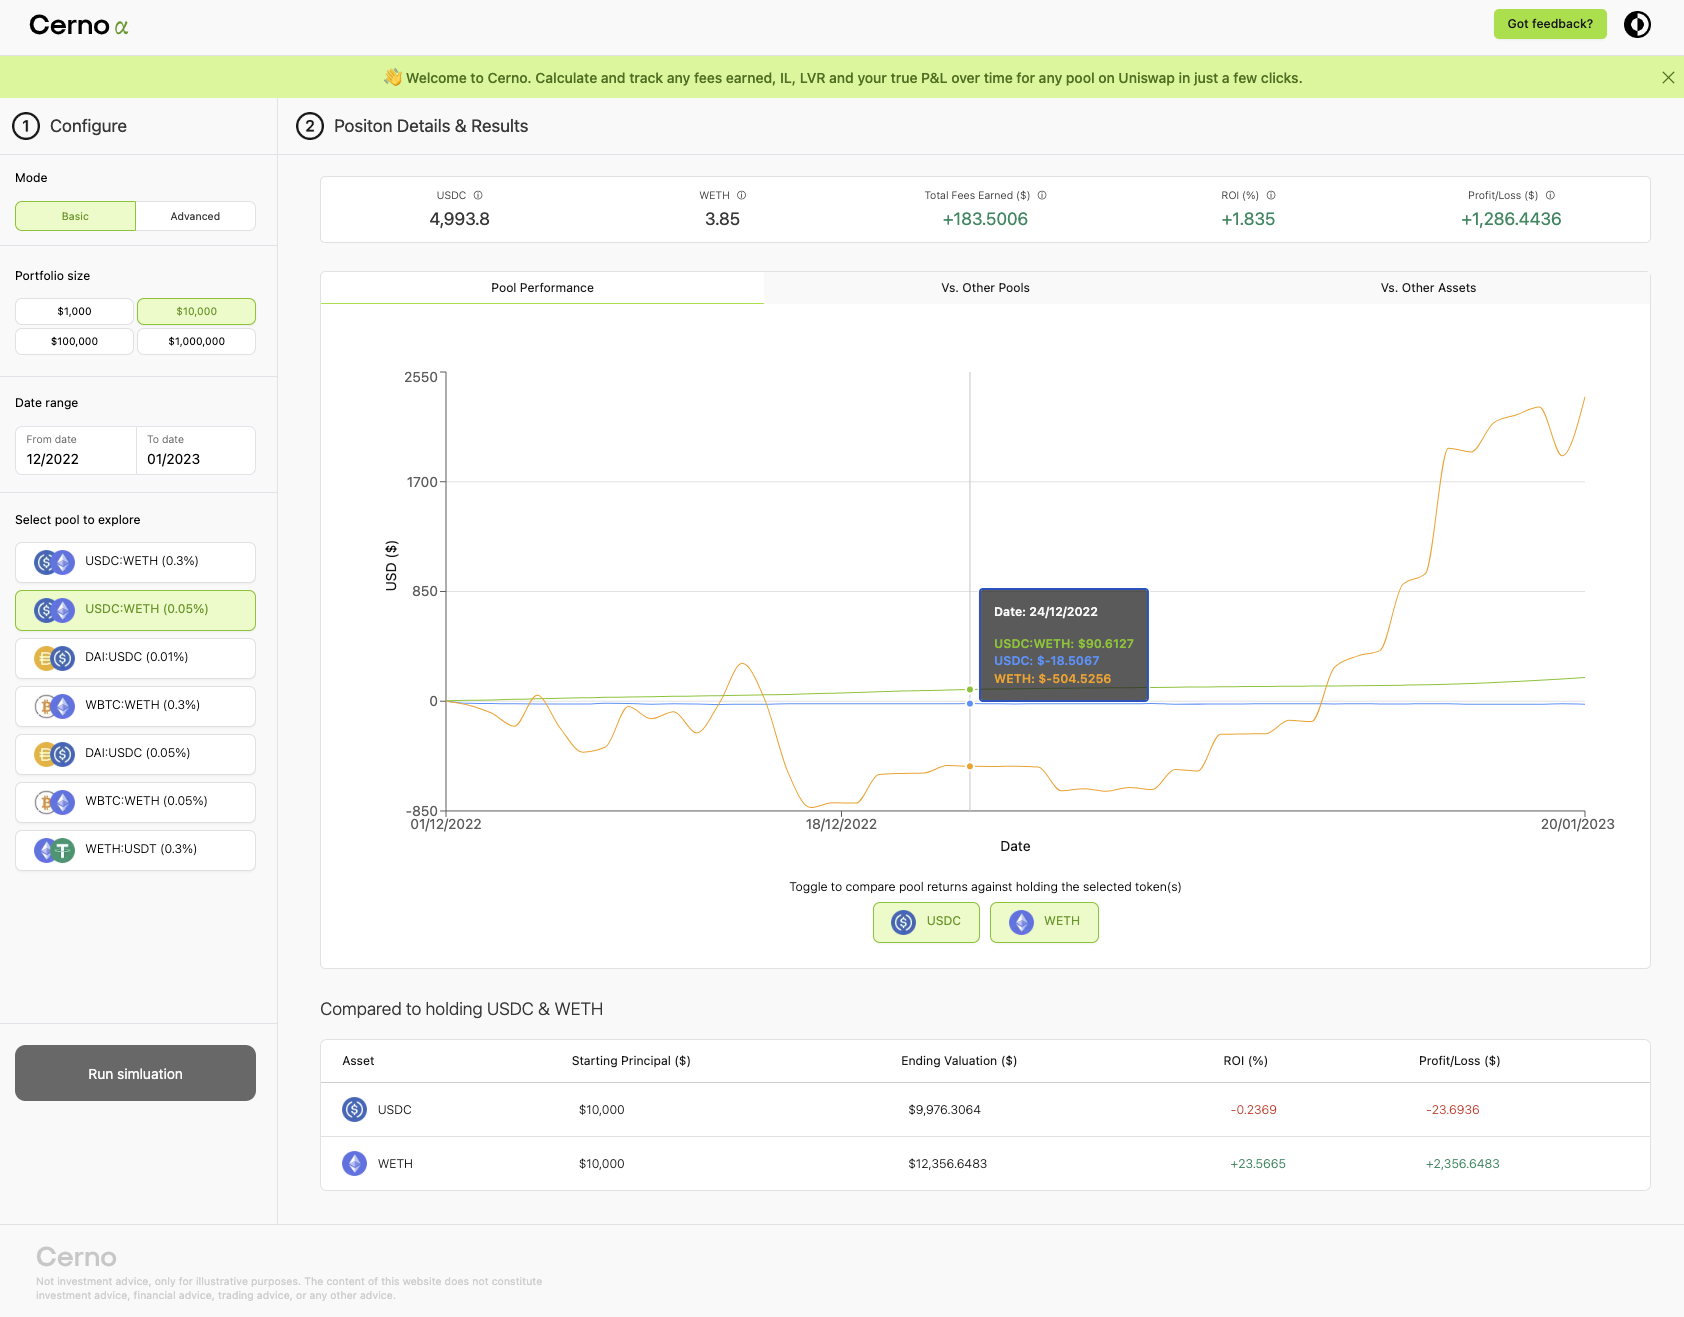Select DAI:USDC (0.05%) pool
The height and width of the screenshot is (1317, 1684).
coord(135,754)
